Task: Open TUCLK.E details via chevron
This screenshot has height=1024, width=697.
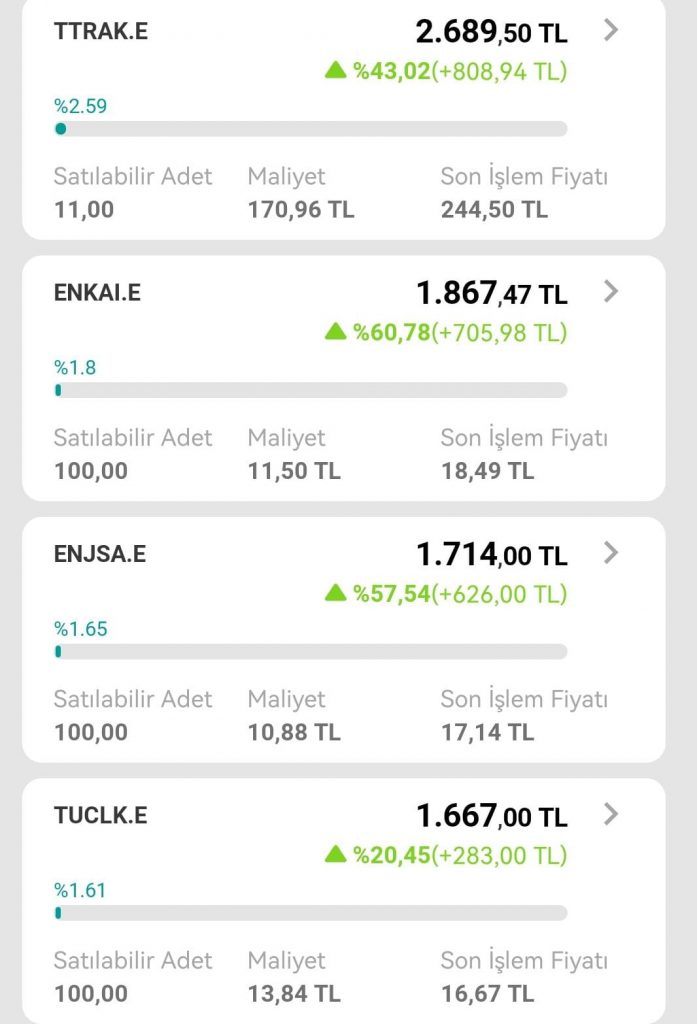Action: pos(612,815)
